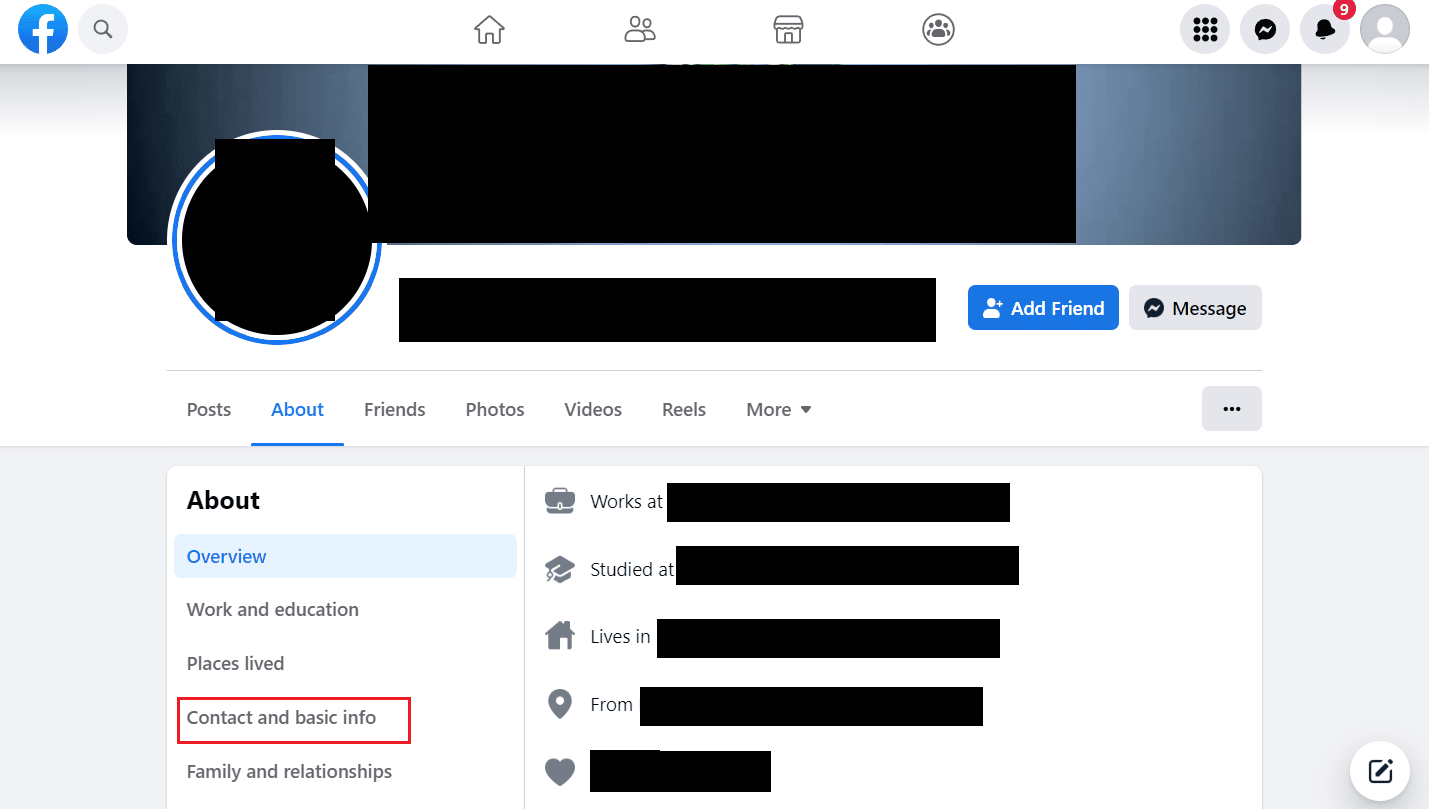Screen dimensions: 1429x809
Task: Check notifications via the bell icon
Action: click(1324, 30)
